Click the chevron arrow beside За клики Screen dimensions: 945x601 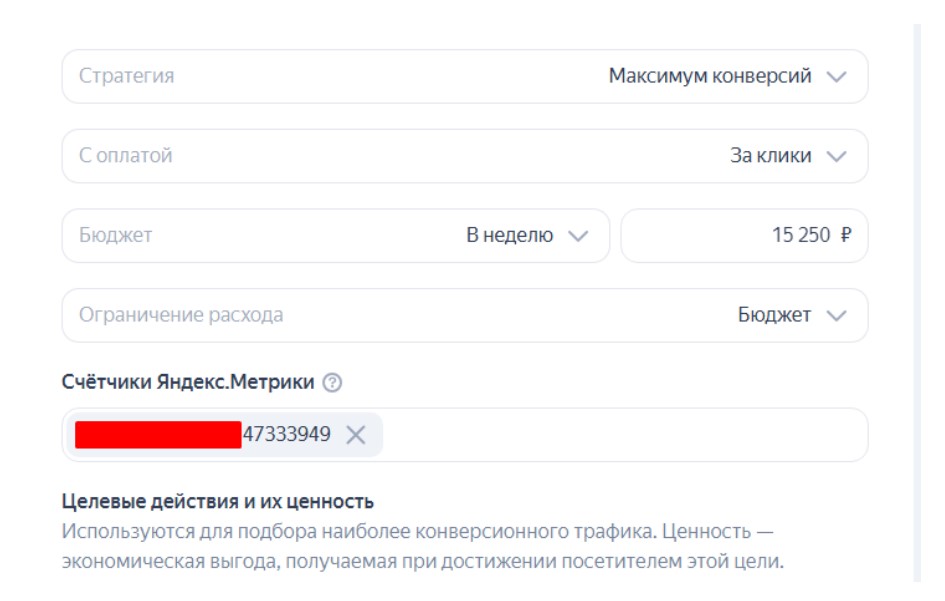click(x=837, y=157)
